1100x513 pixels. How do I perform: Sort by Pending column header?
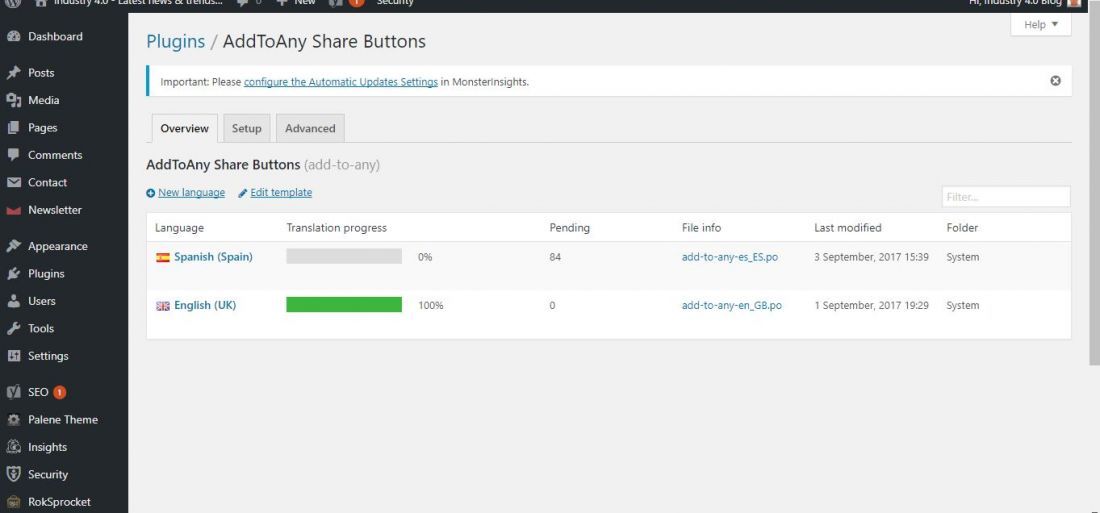click(x=570, y=227)
